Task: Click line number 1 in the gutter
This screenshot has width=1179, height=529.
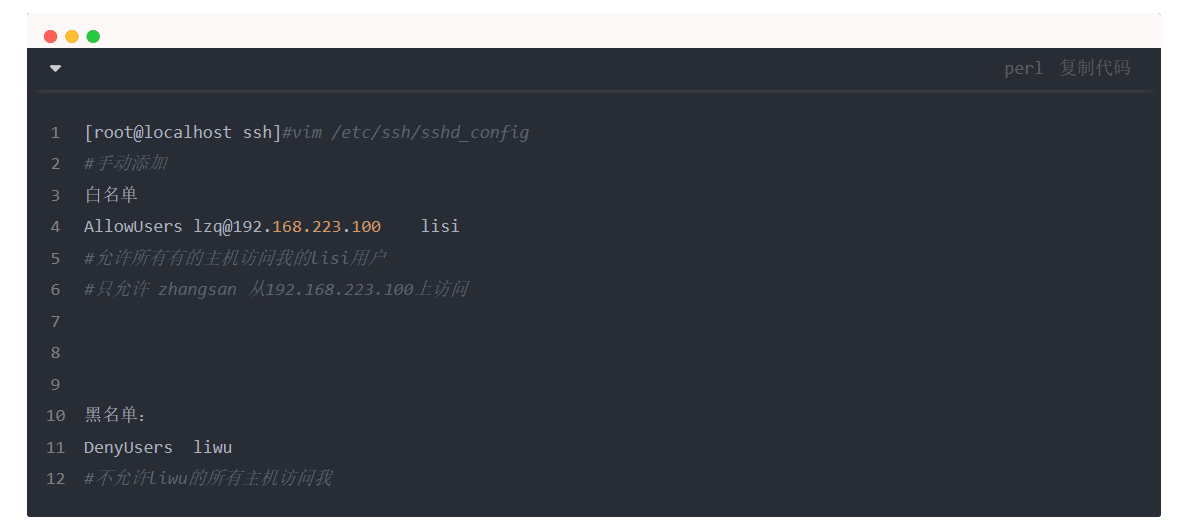Action: point(55,133)
